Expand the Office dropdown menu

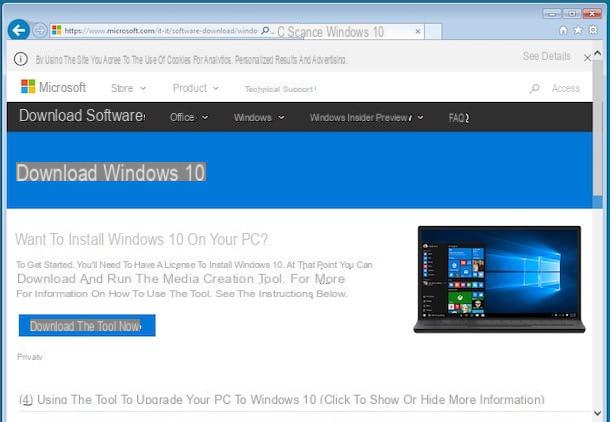coord(189,117)
